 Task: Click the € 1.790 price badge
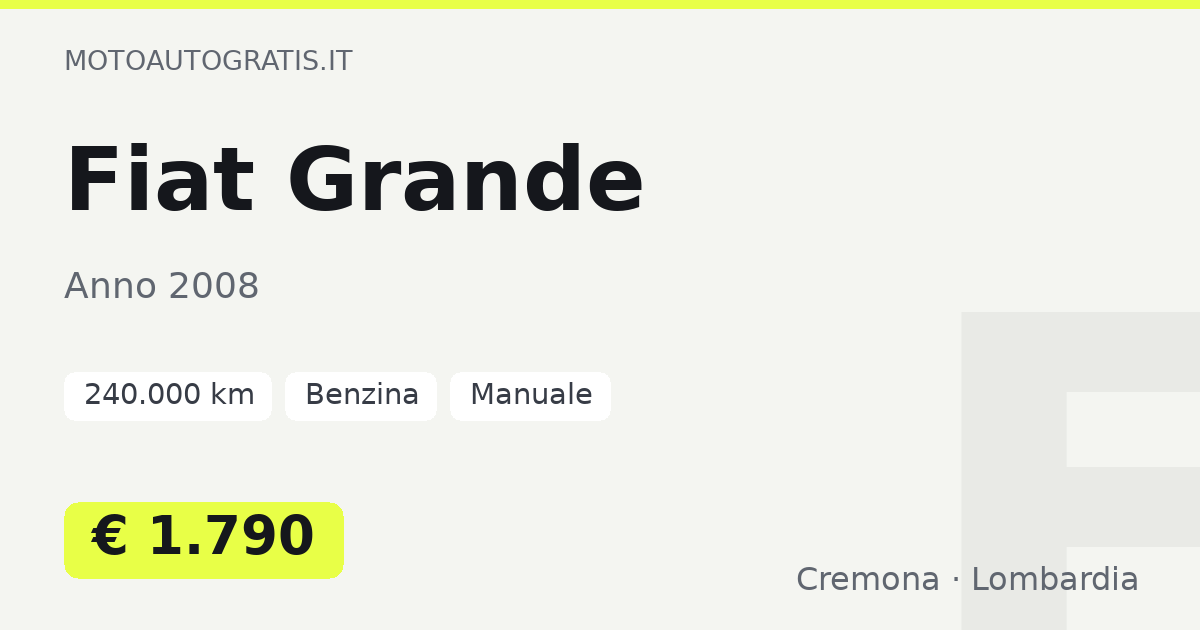(204, 540)
